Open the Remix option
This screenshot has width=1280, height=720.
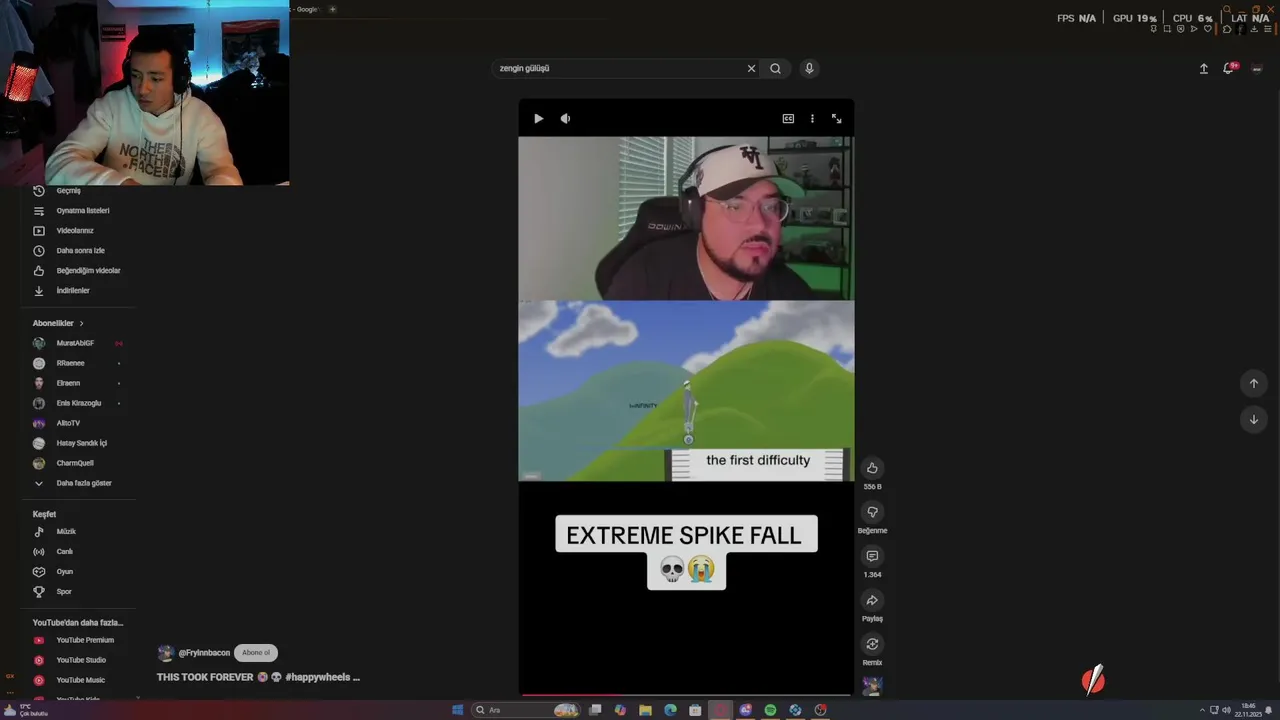pos(872,644)
